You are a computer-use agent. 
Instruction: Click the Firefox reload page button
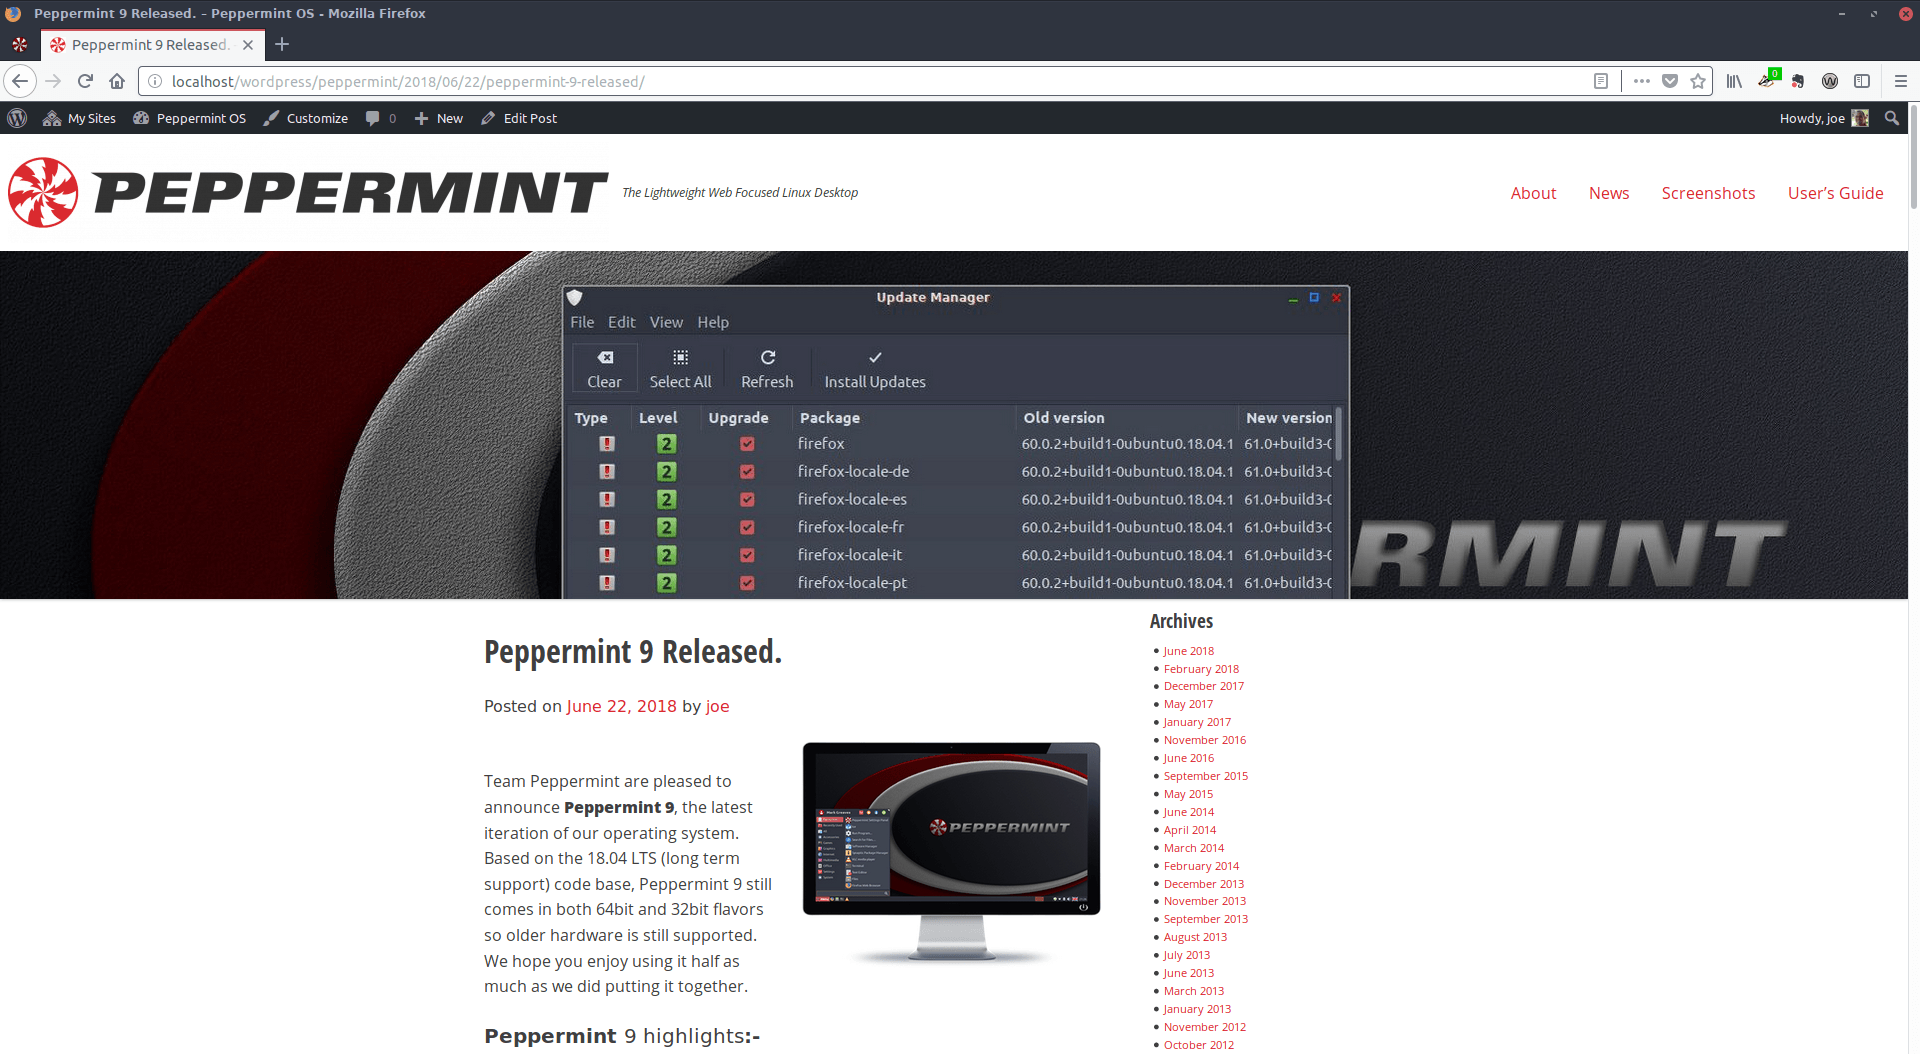click(85, 81)
